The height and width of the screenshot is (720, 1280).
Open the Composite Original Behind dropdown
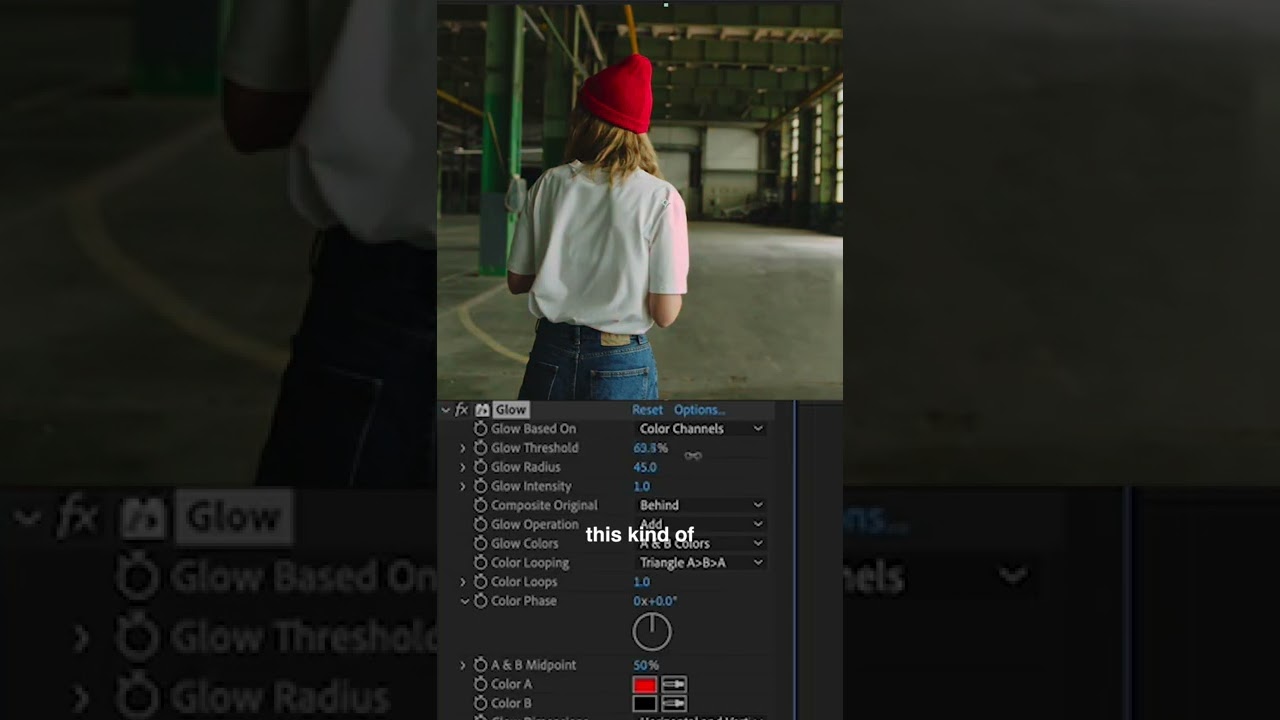tap(701, 505)
